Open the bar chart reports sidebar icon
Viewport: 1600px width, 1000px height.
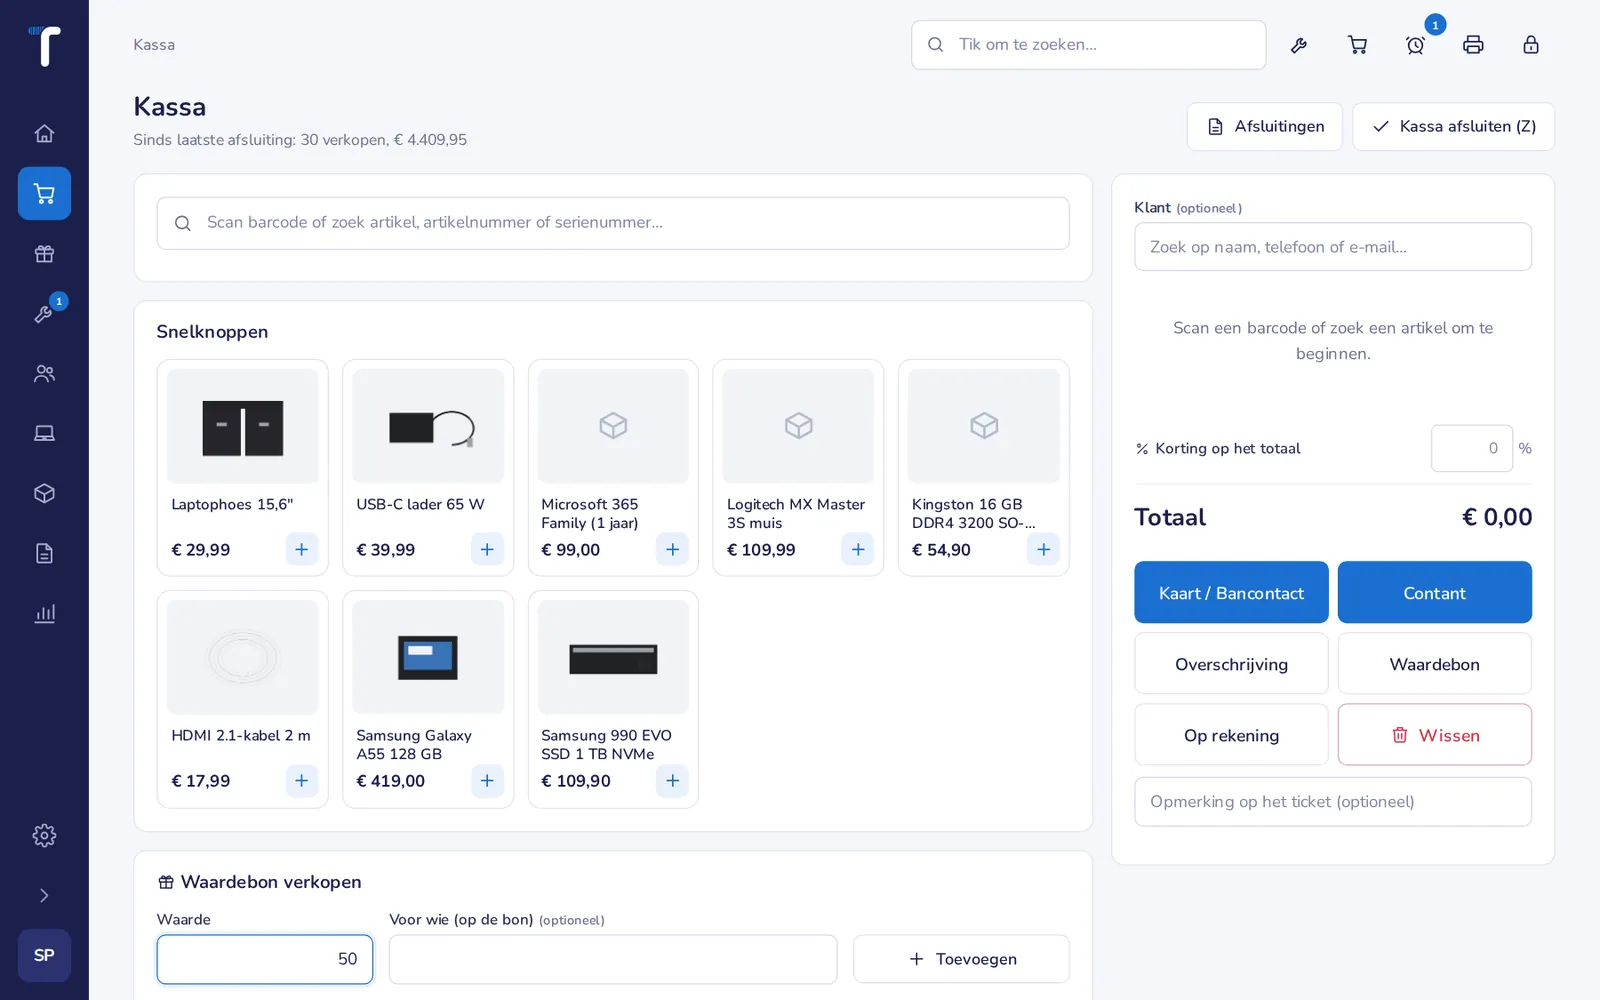[x=44, y=614]
